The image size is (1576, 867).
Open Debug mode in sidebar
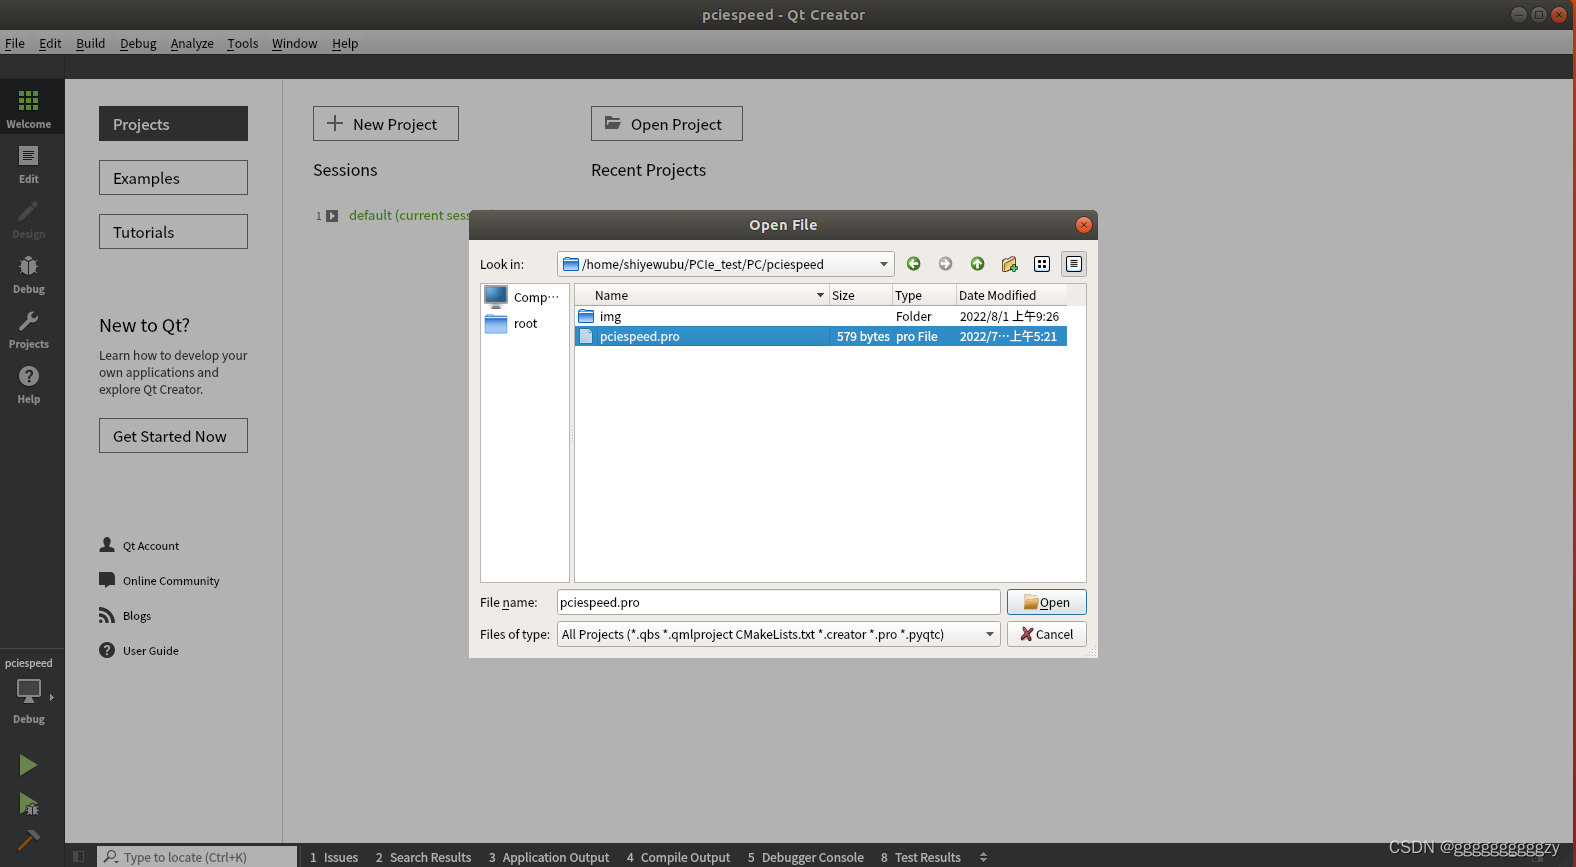point(29,275)
